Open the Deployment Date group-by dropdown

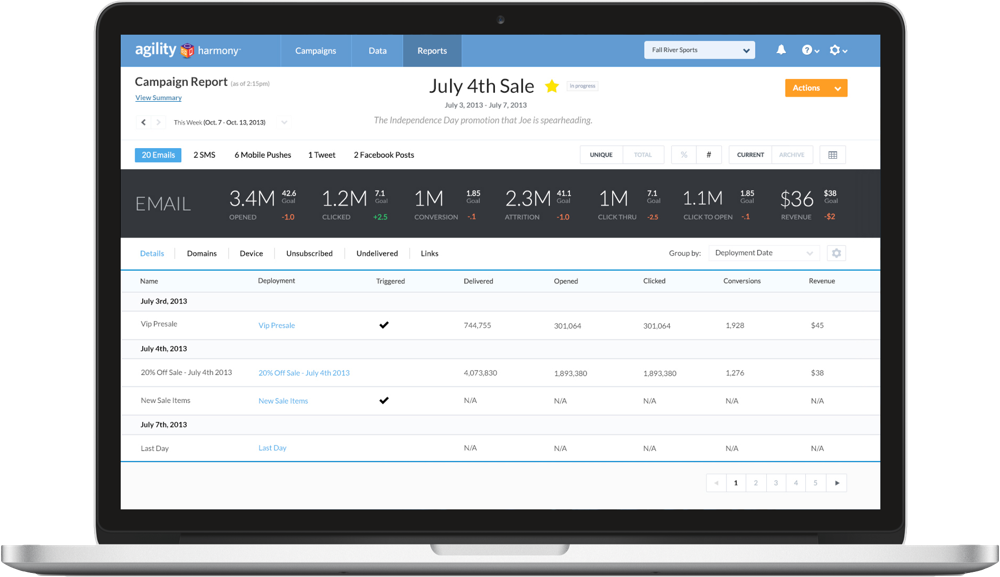point(764,253)
